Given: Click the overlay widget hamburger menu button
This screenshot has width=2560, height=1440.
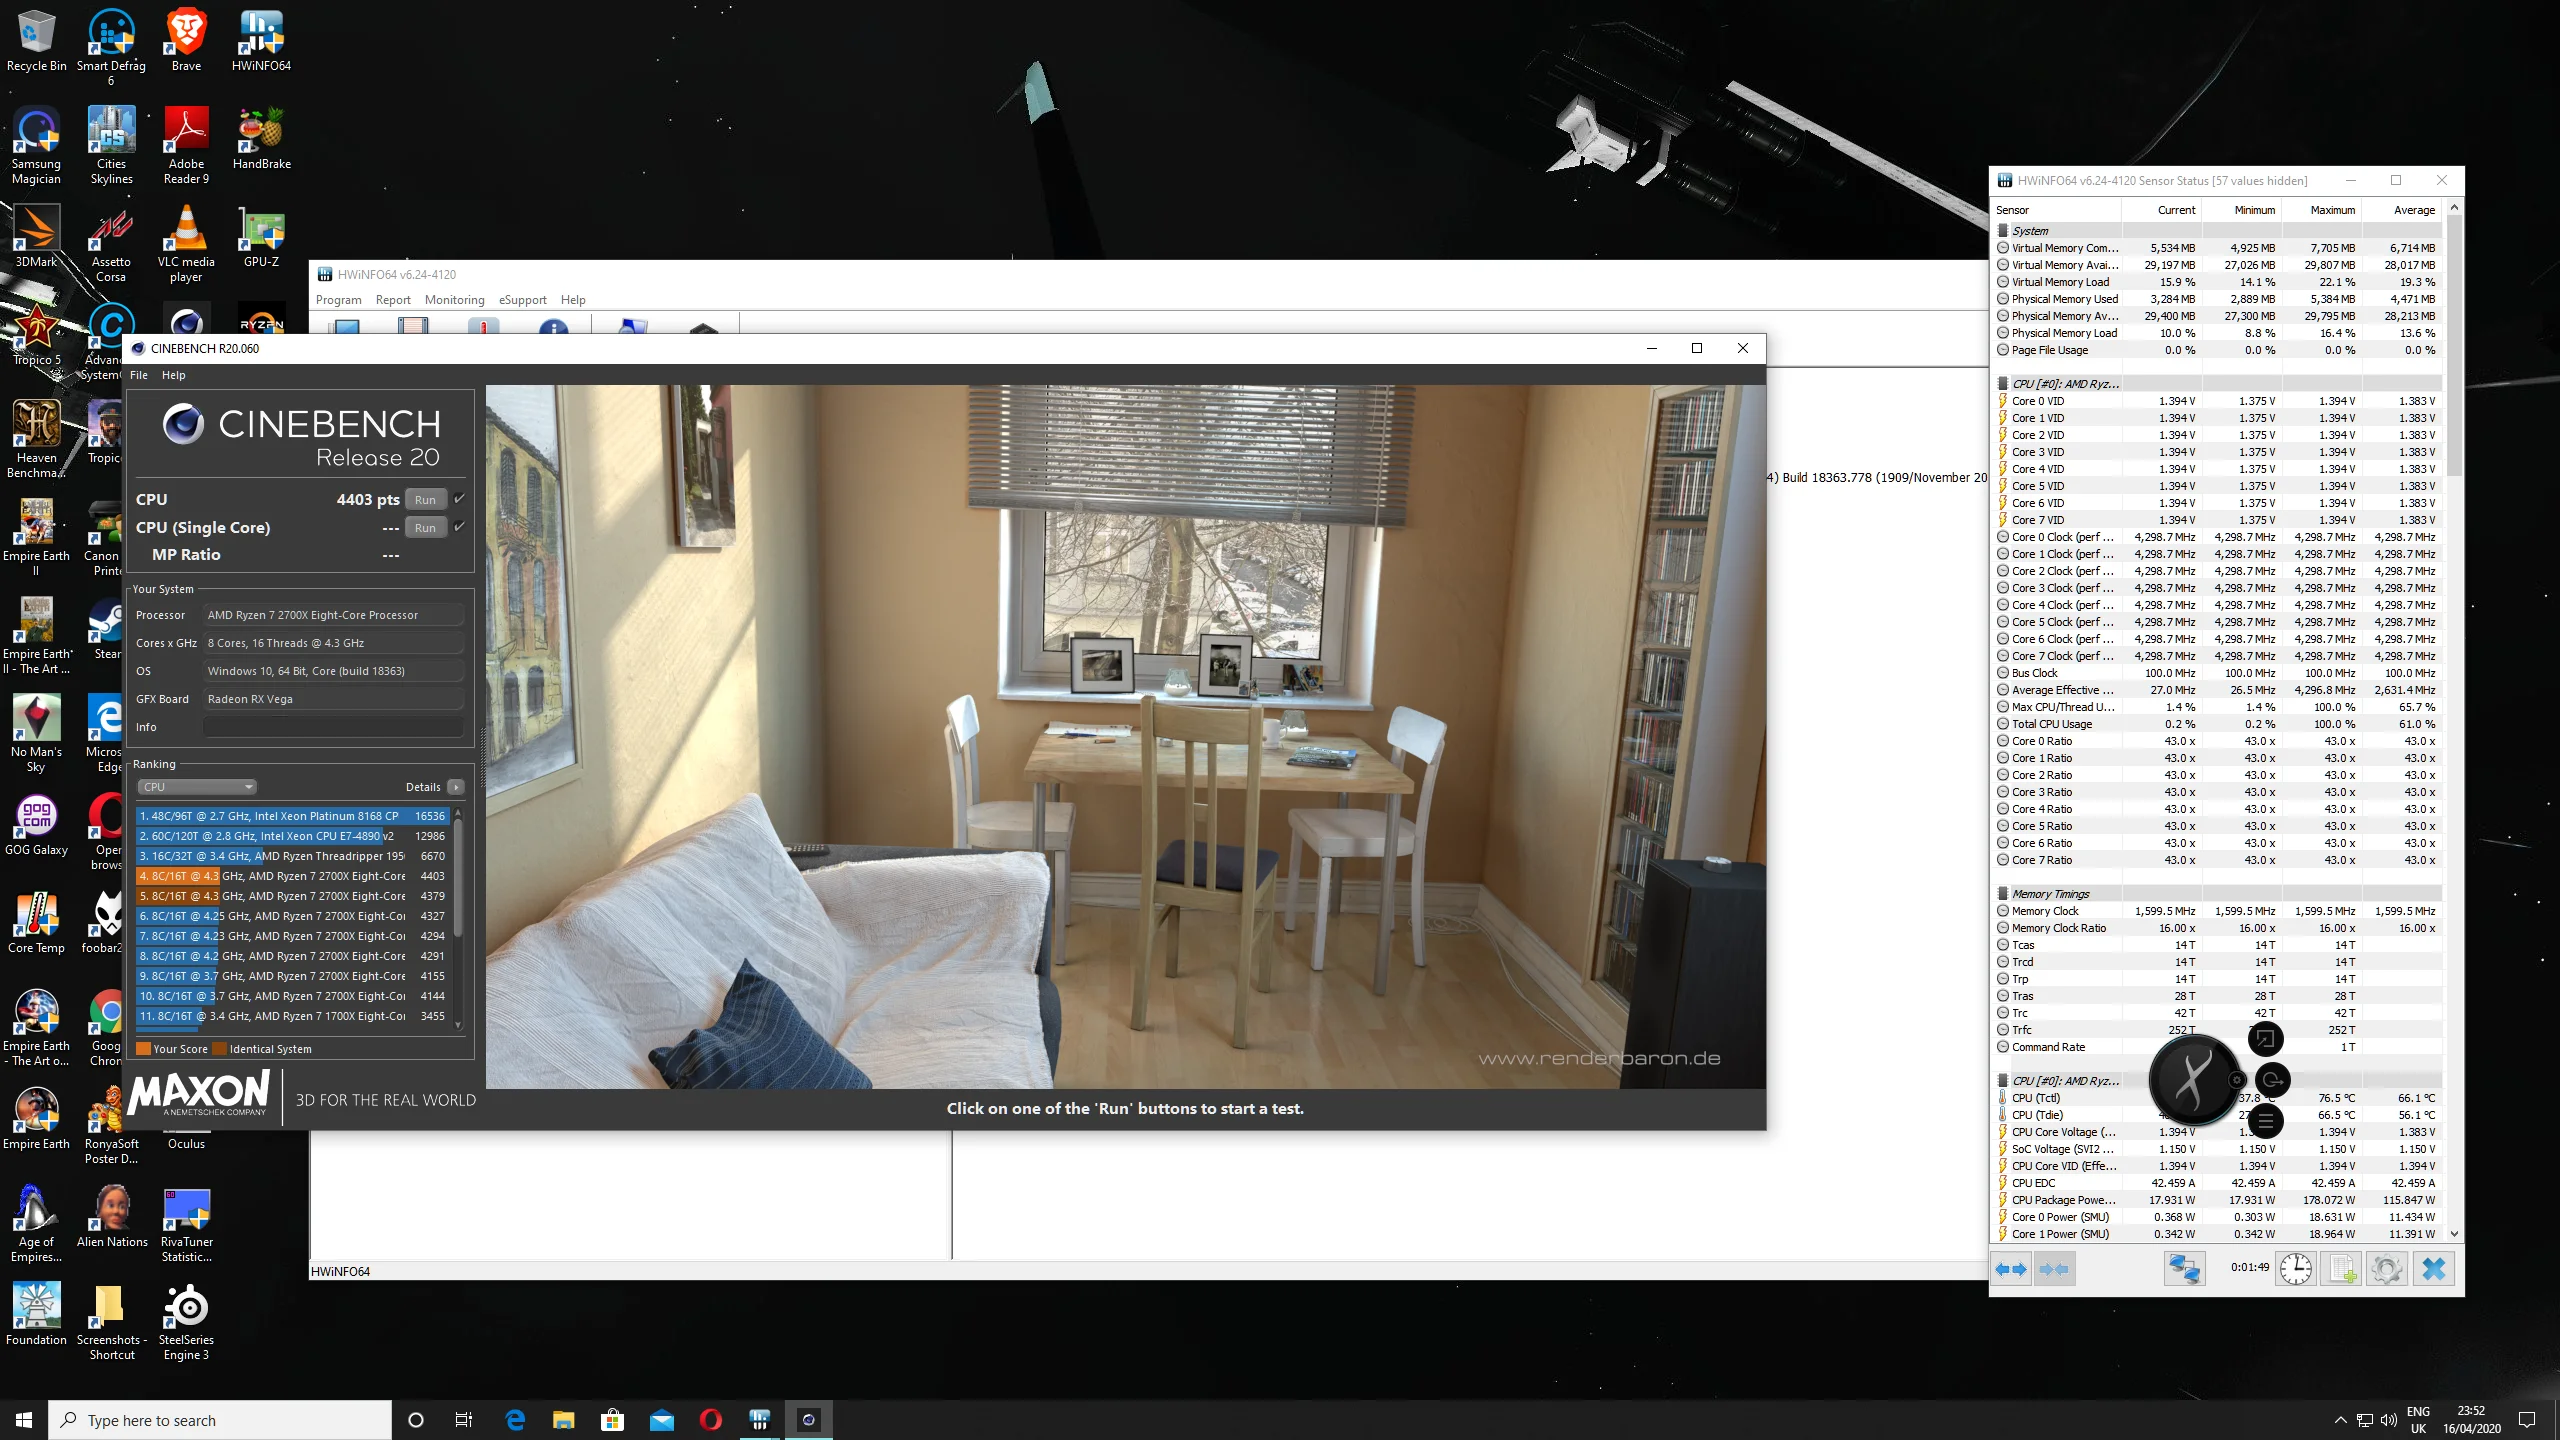Looking at the screenshot, I should (x=2266, y=1122).
